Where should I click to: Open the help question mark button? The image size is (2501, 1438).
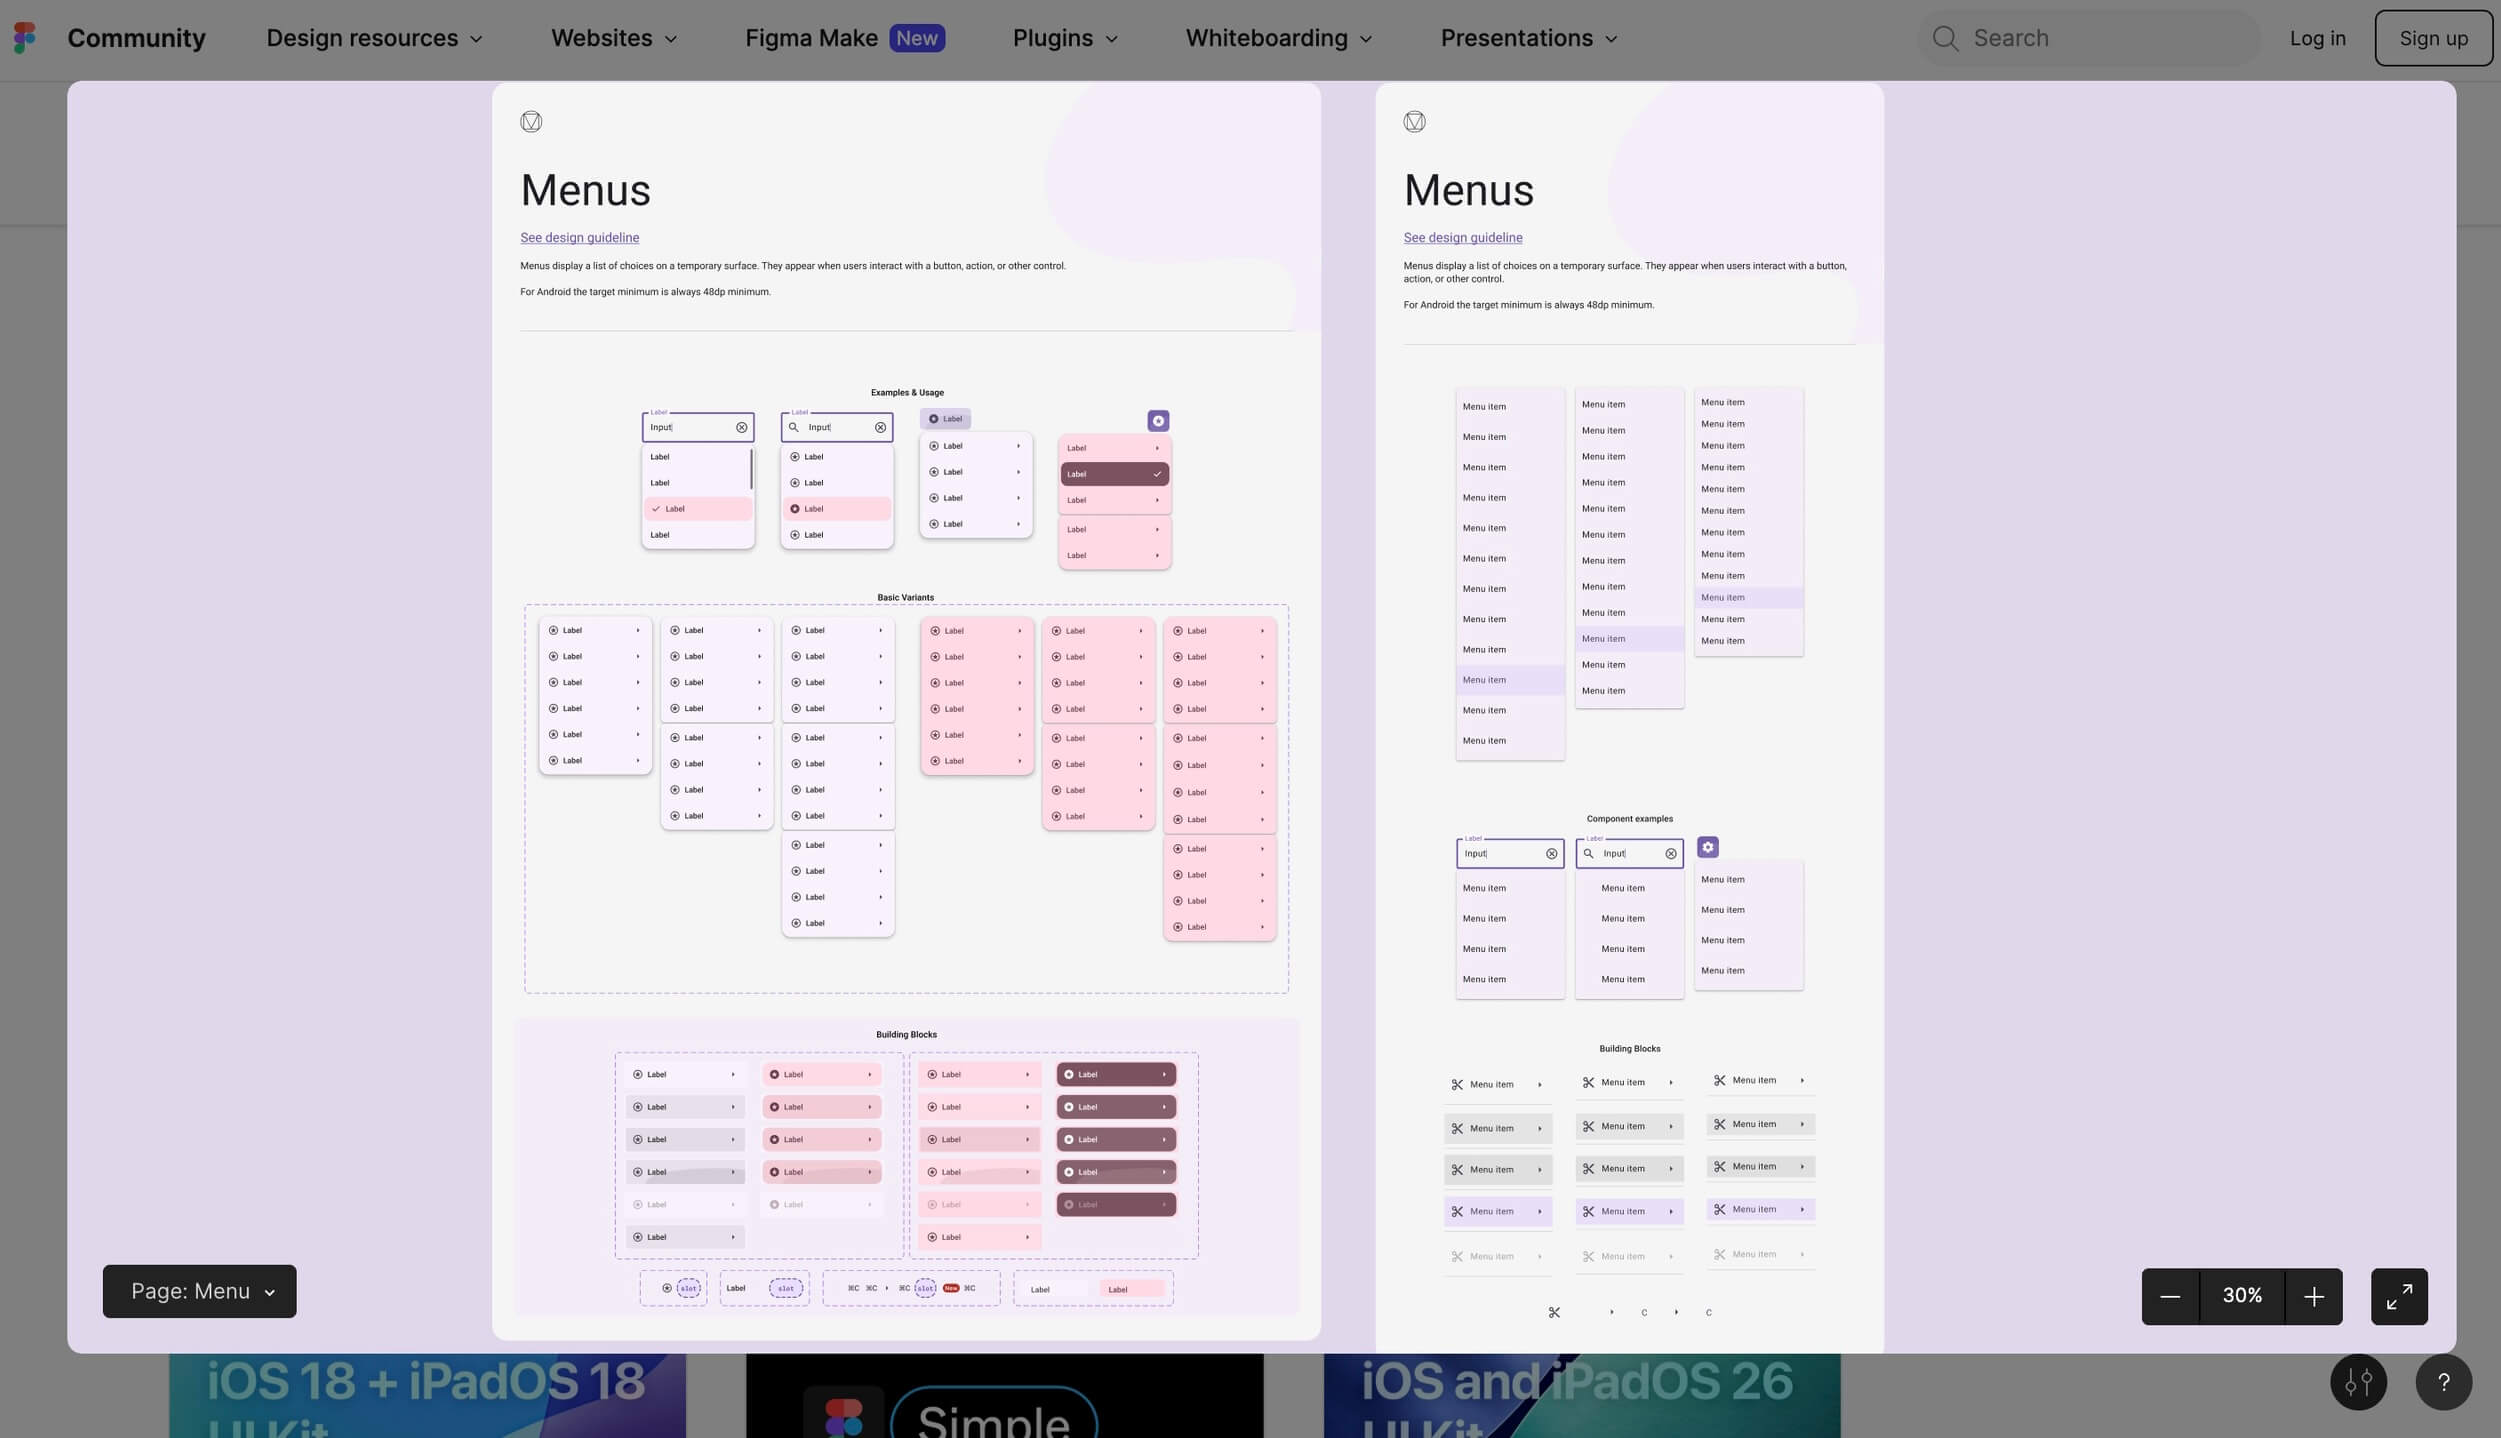2443,1382
